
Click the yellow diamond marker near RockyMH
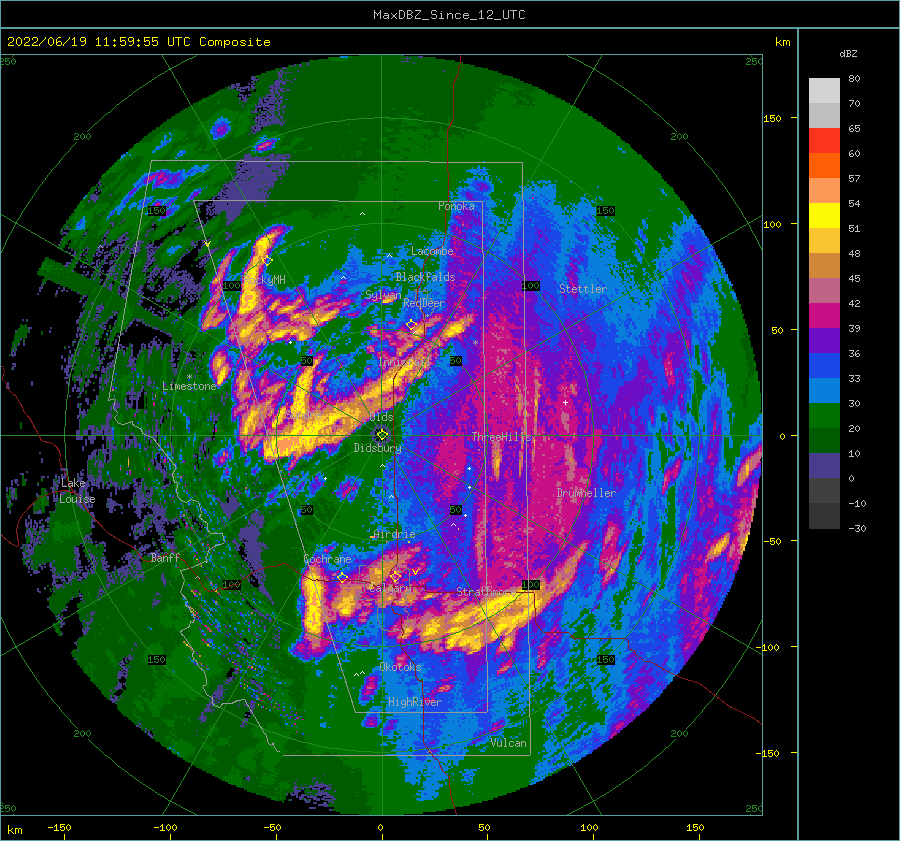coord(267,261)
